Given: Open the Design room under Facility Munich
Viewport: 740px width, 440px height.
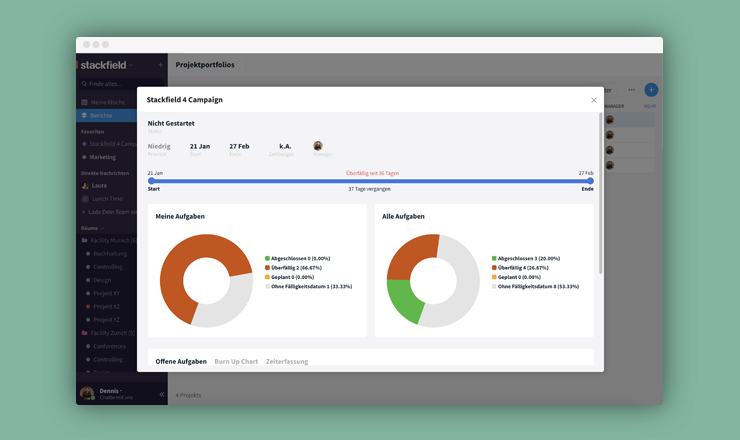Looking at the screenshot, I should point(102,280).
